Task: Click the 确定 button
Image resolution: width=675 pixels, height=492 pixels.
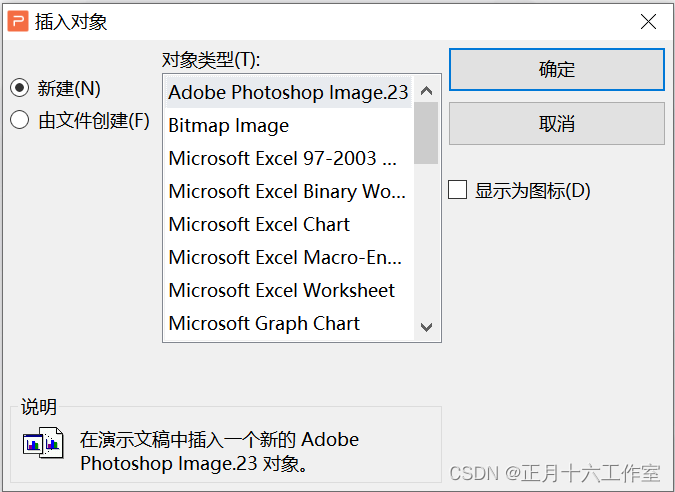Action: coord(557,70)
